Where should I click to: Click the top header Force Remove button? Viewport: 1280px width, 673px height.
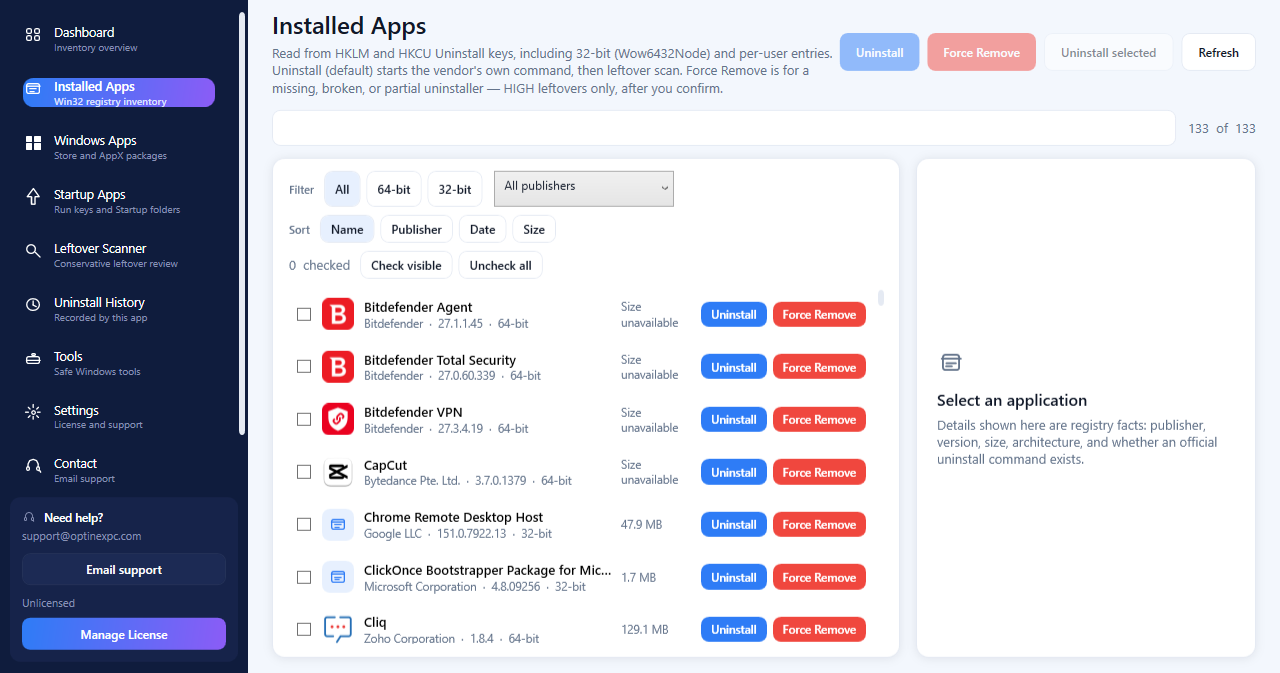[982, 52]
